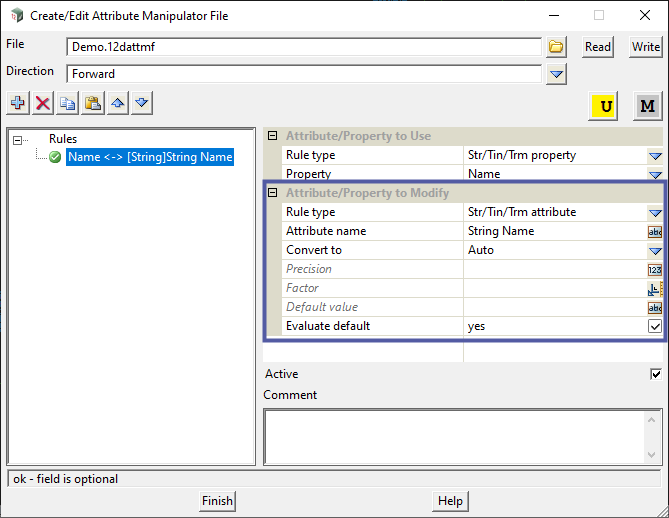This screenshot has width=669, height=518.
Task: Open the Convert to dropdown
Action: (x=655, y=250)
